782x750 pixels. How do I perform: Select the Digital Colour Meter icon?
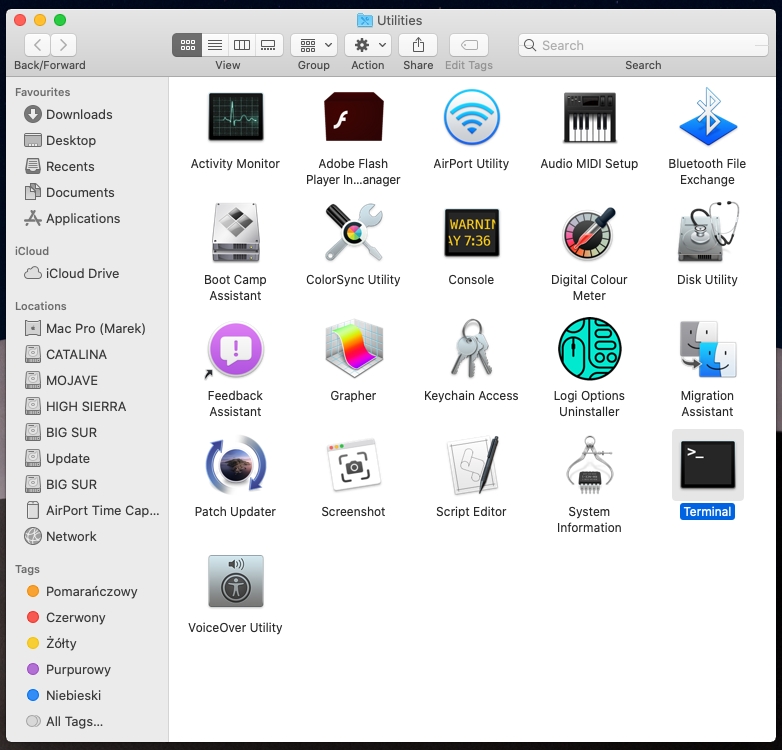(x=589, y=233)
